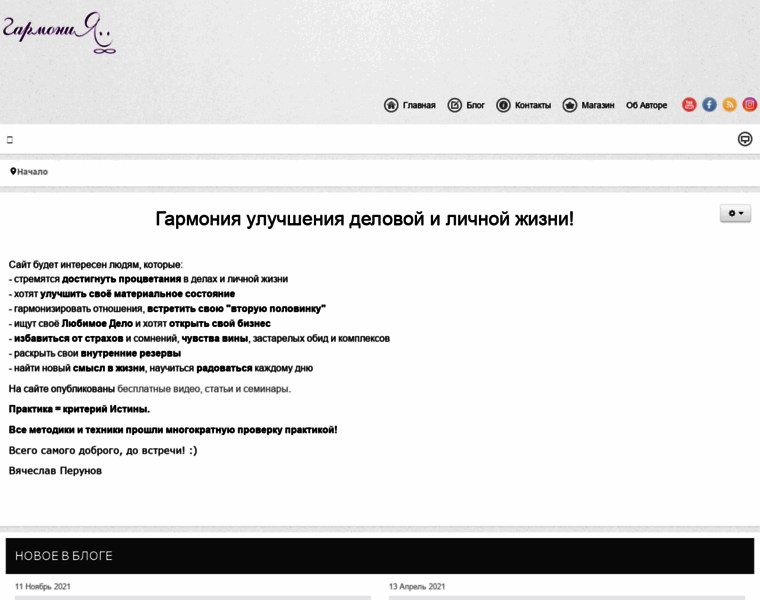Image resolution: width=760 pixels, height=600 pixels.
Task: Follow the бесплатные видео, статьи и семинары link
Action: 204,389
